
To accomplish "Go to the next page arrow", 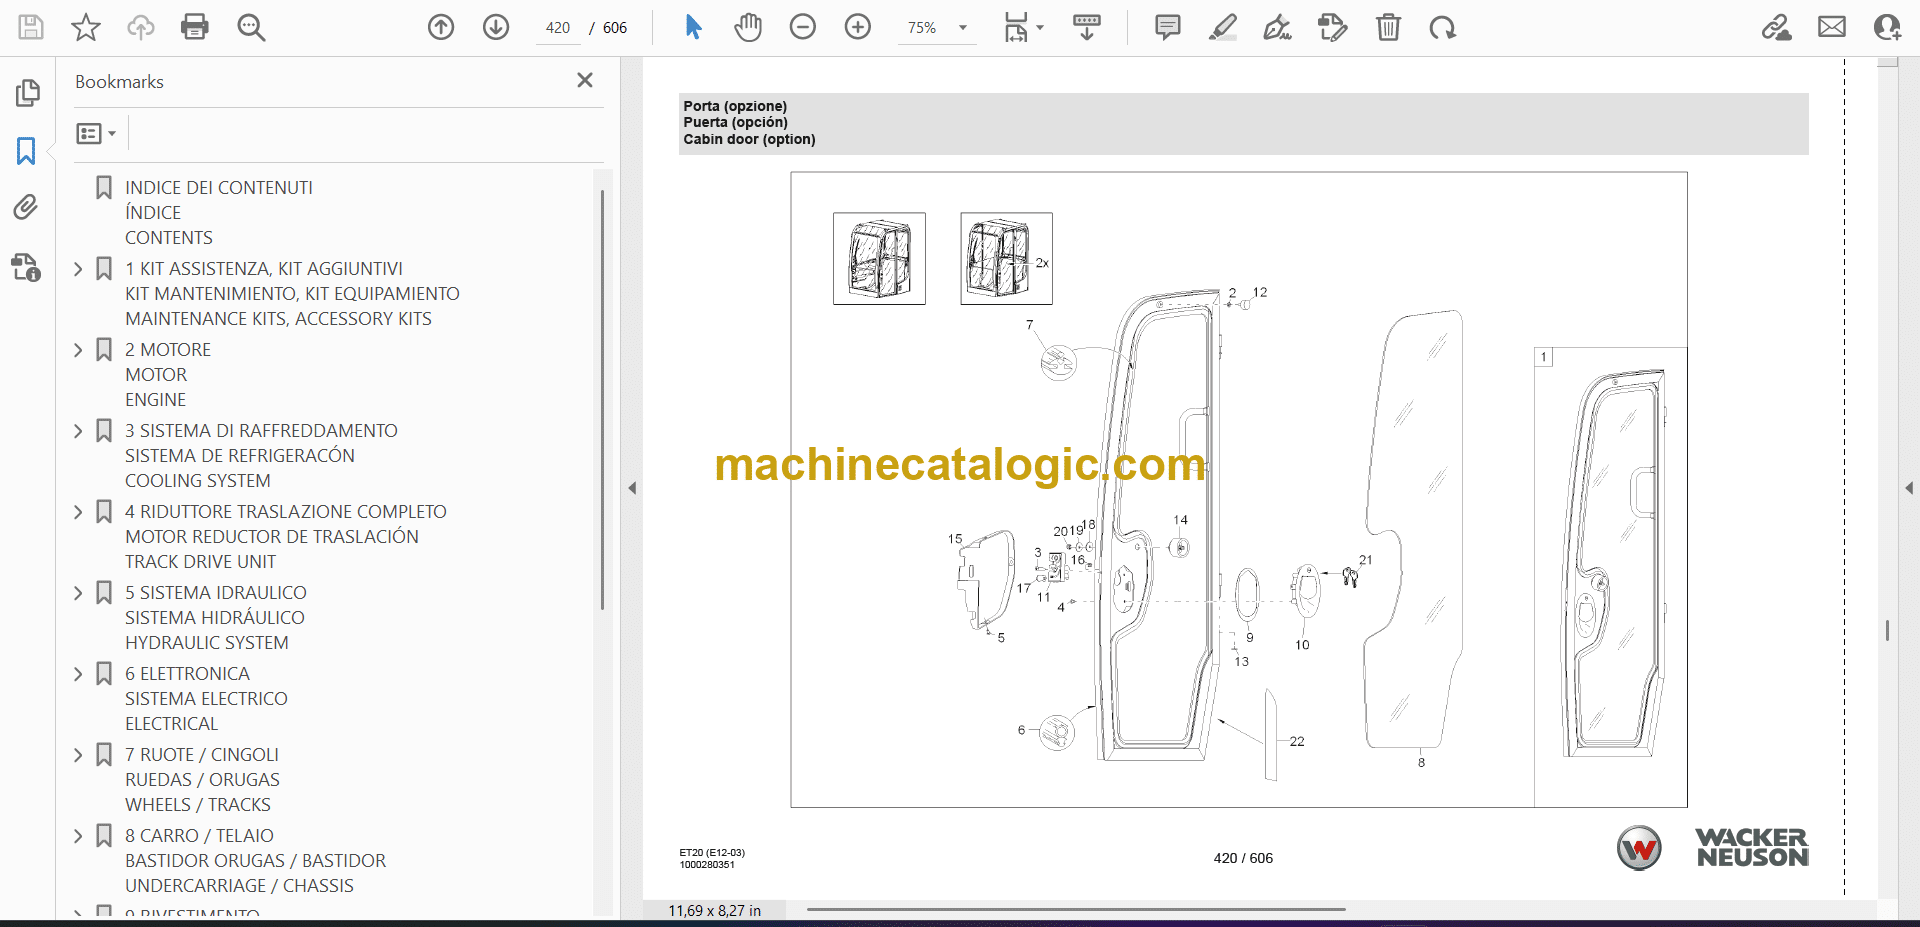I will (x=496, y=27).
